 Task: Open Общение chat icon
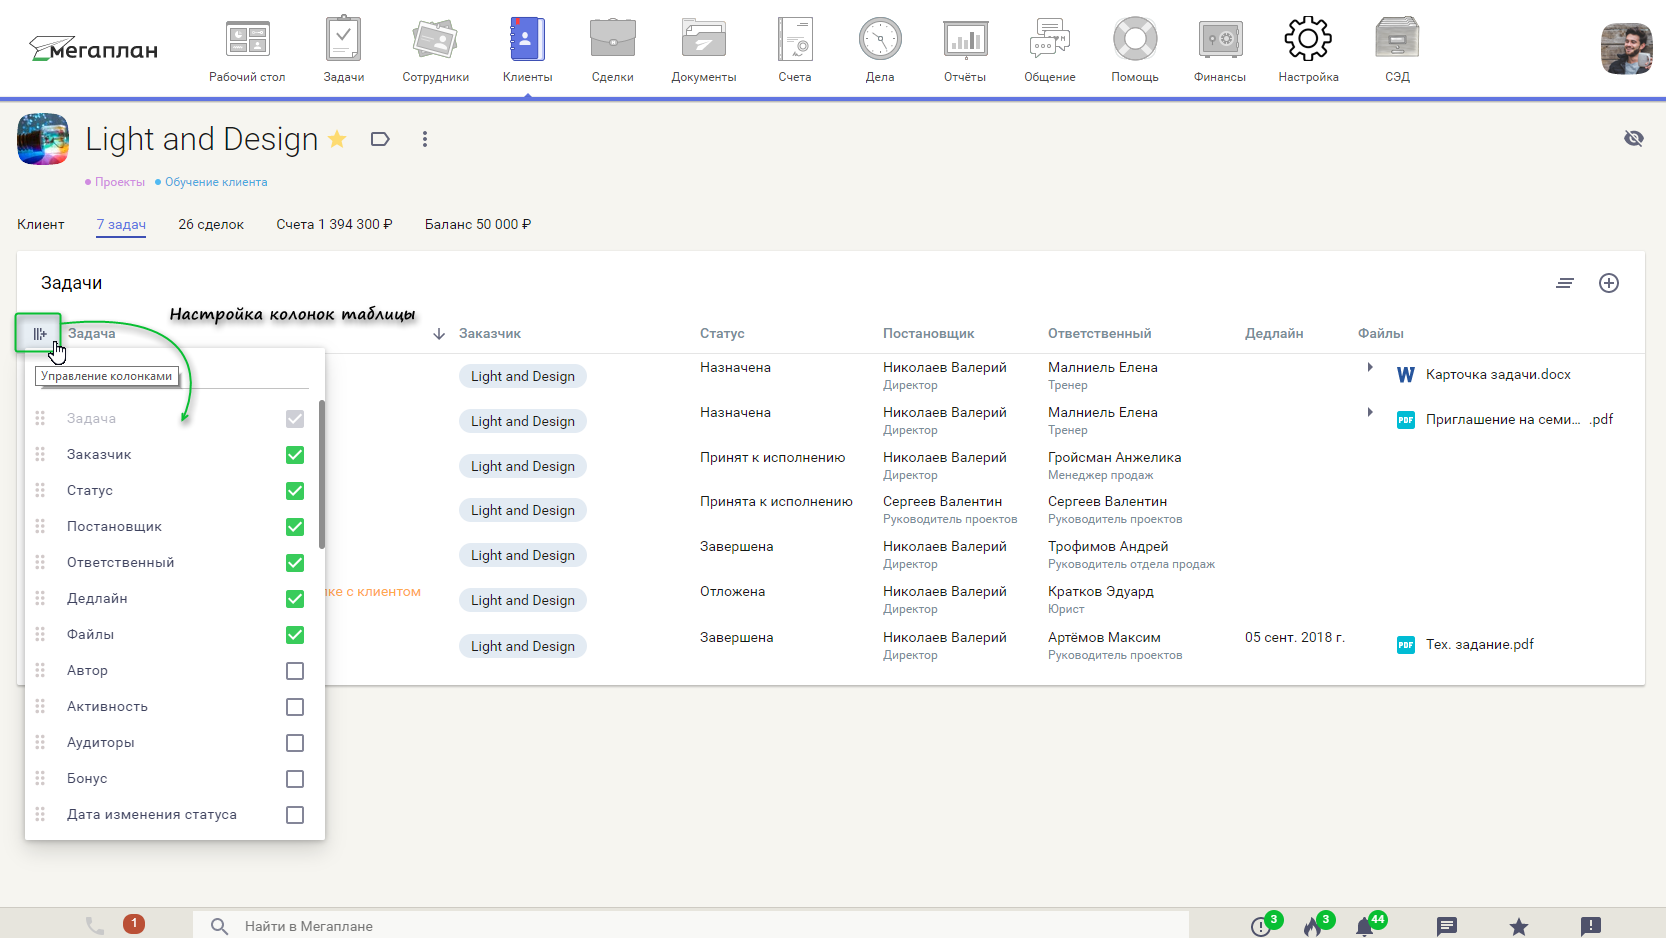pyautogui.click(x=1050, y=40)
